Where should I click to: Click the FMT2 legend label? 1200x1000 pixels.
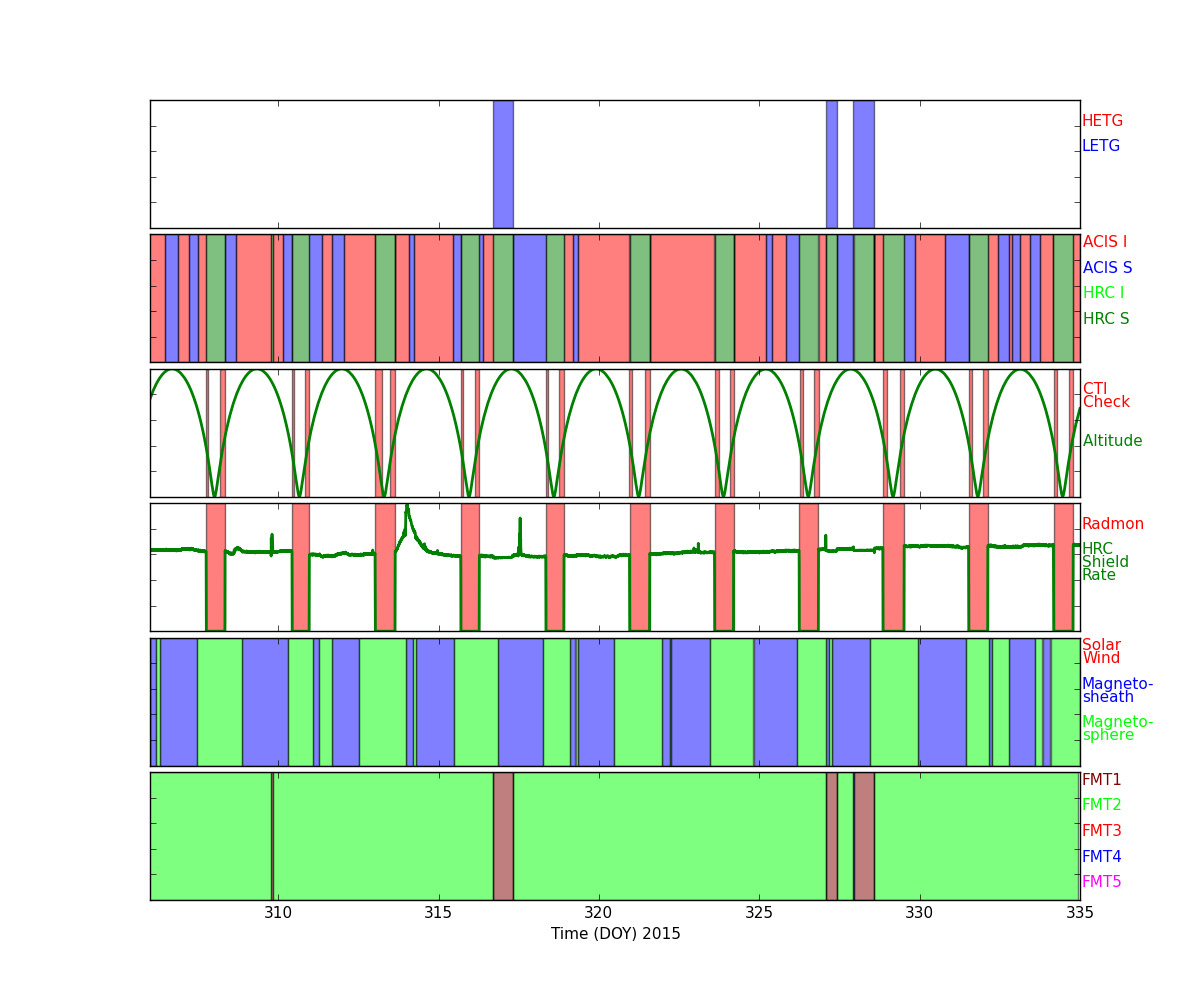[x=1101, y=805]
